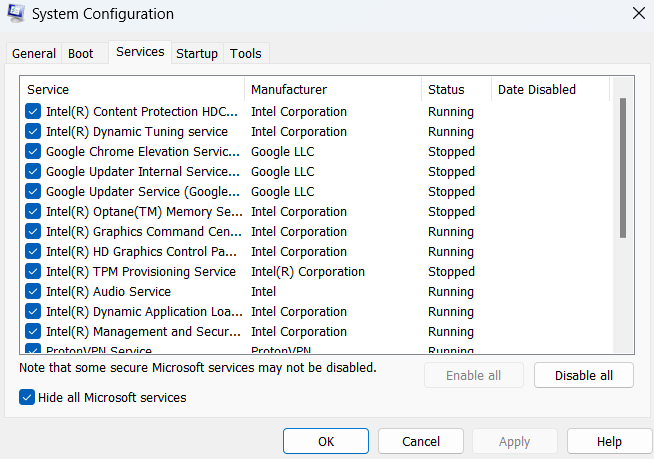Uncheck Intel(R) Dynamic Tuning service checkbox
The height and width of the screenshot is (459, 654).
point(33,131)
